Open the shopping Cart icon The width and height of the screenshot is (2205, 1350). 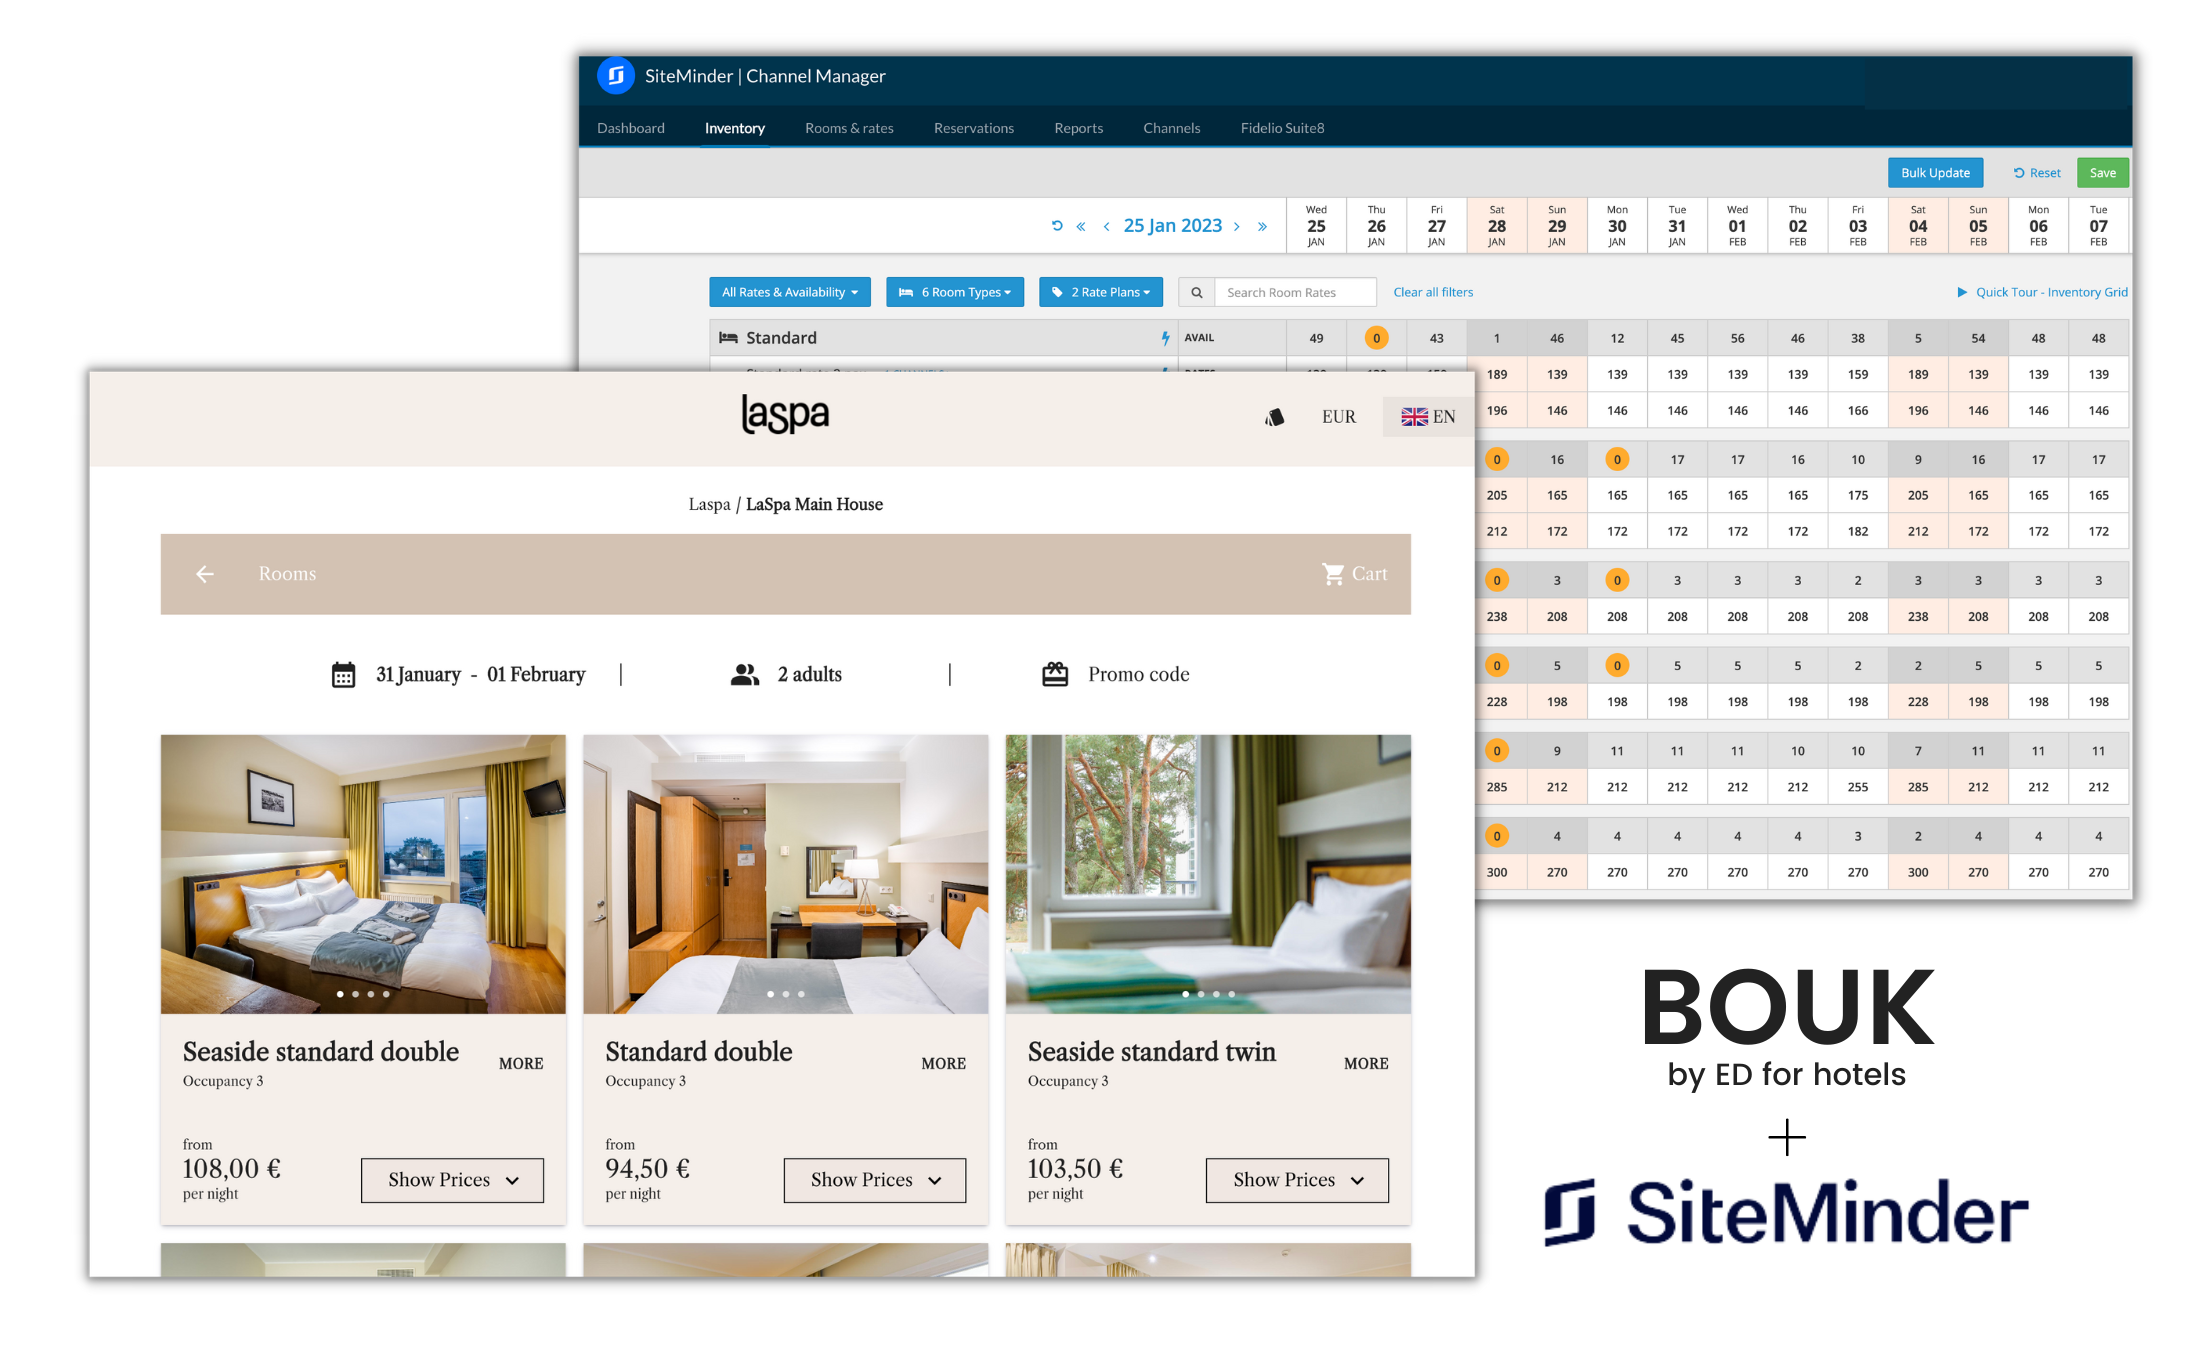pyautogui.click(x=1333, y=574)
